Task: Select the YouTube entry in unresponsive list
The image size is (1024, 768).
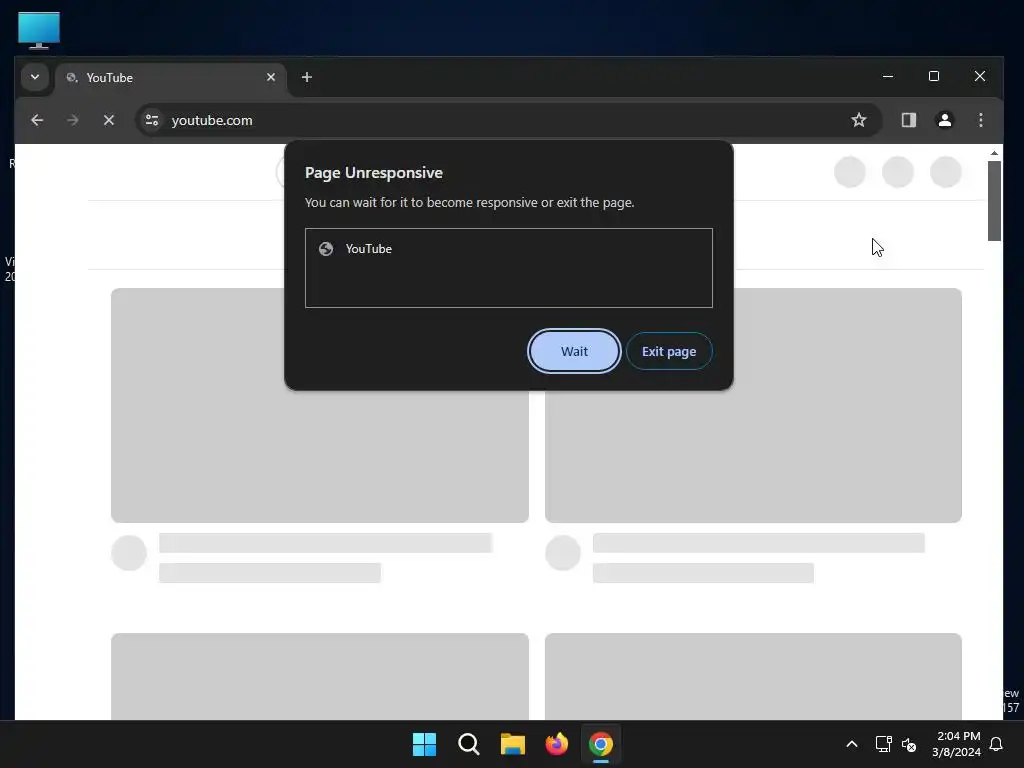Action: pos(508,249)
